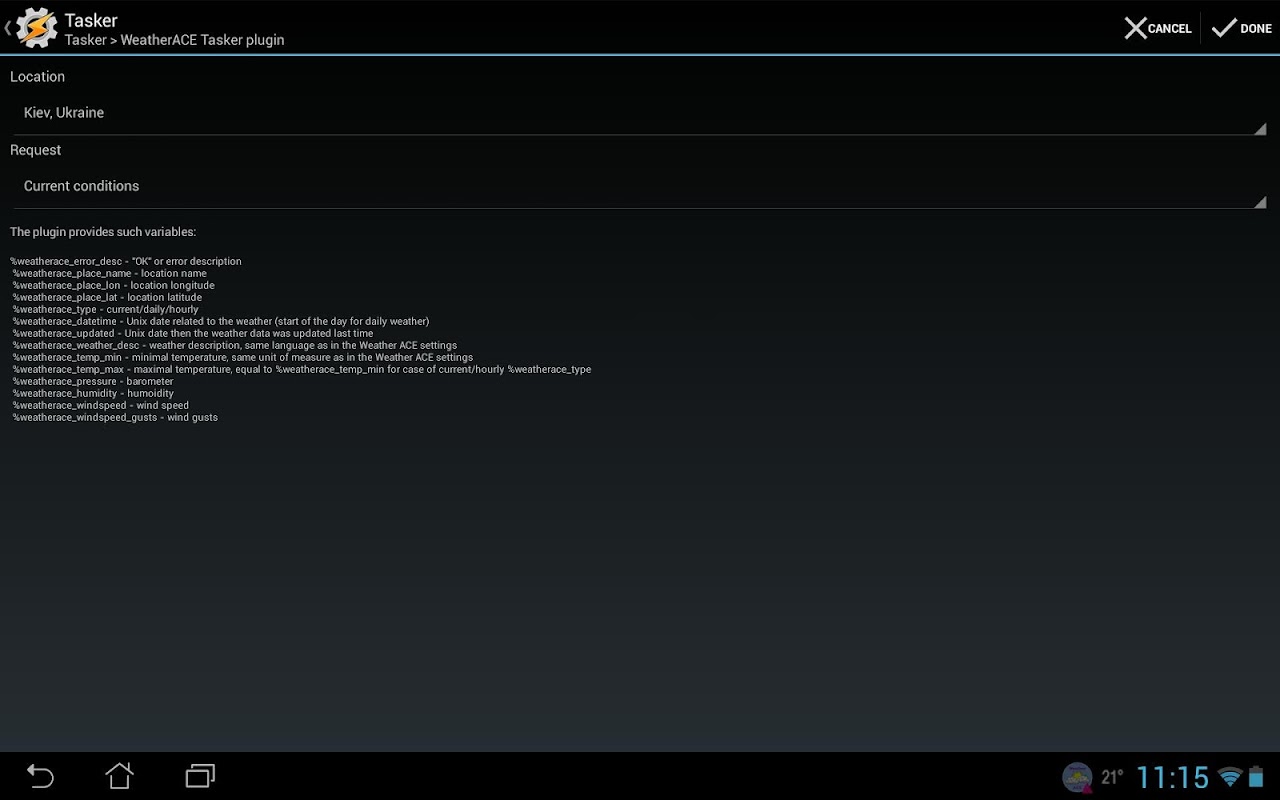
Task: Tap the Android back navigation icon
Action: [40, 776]
